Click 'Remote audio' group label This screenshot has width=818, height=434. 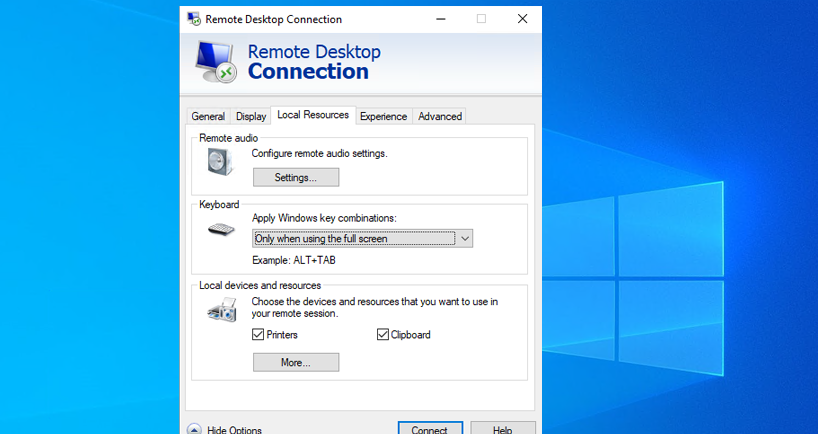tap(228, 138)
